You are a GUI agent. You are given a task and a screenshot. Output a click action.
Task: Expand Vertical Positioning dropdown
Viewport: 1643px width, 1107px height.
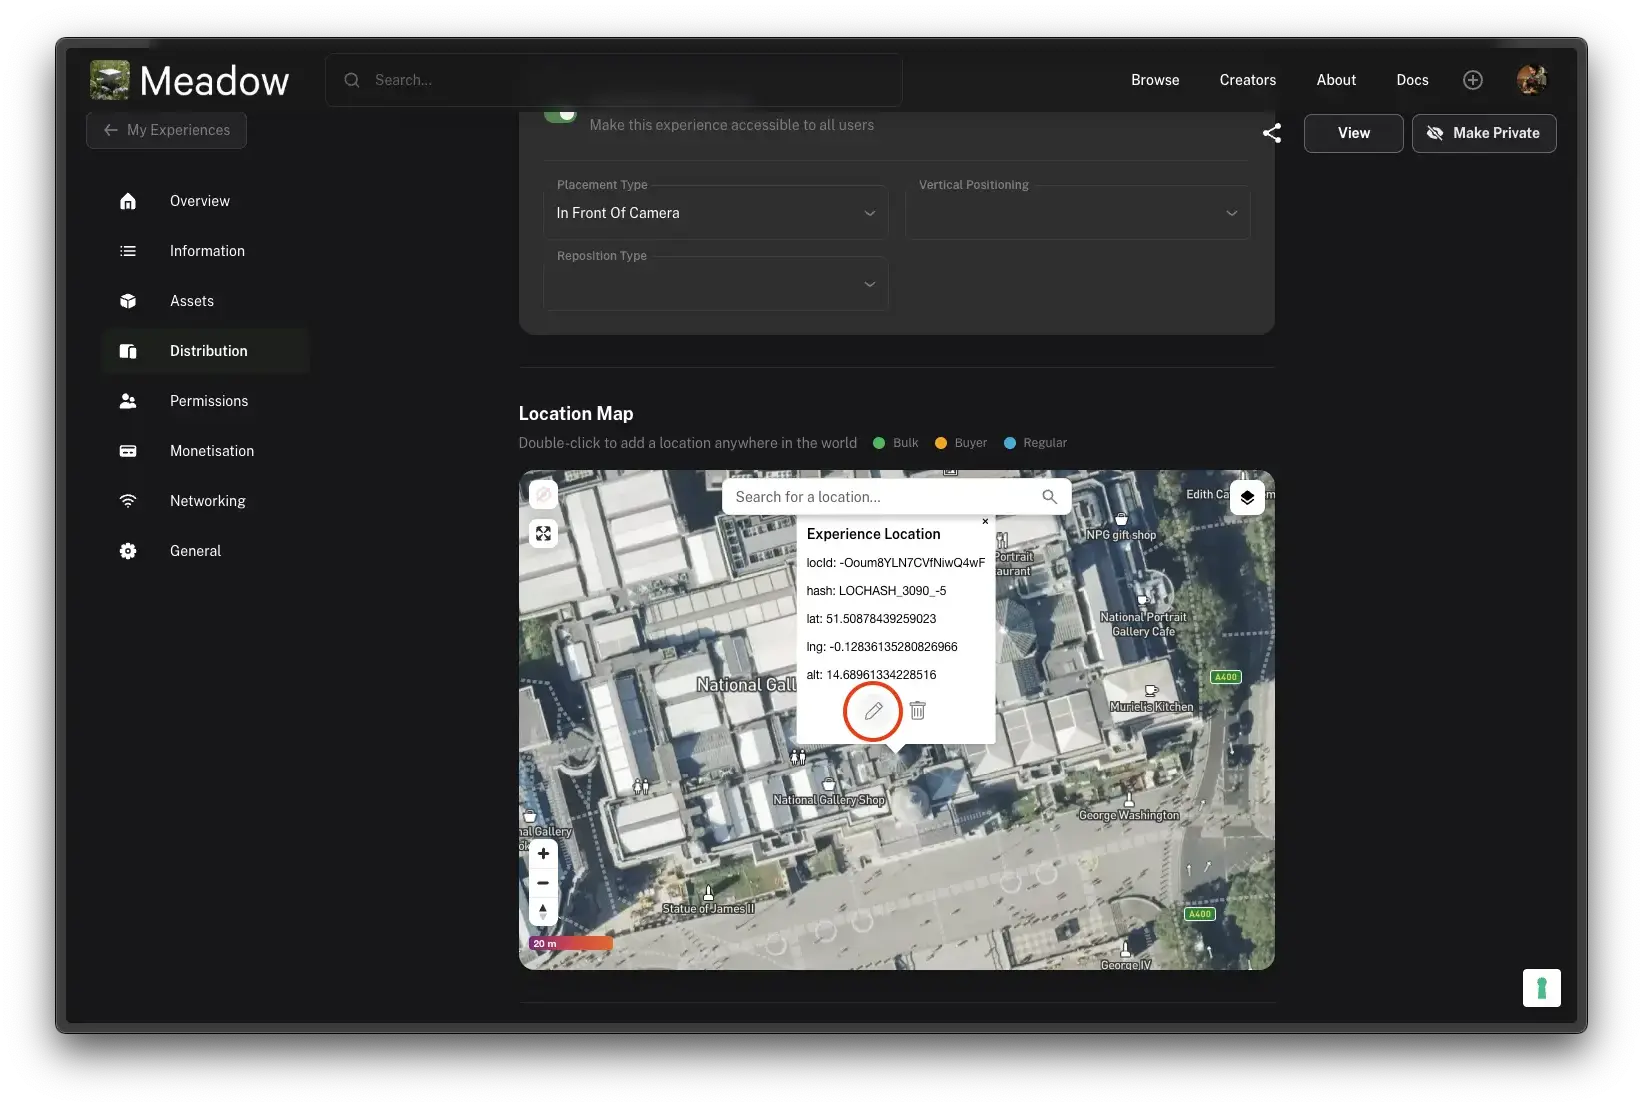(1077, 213)
